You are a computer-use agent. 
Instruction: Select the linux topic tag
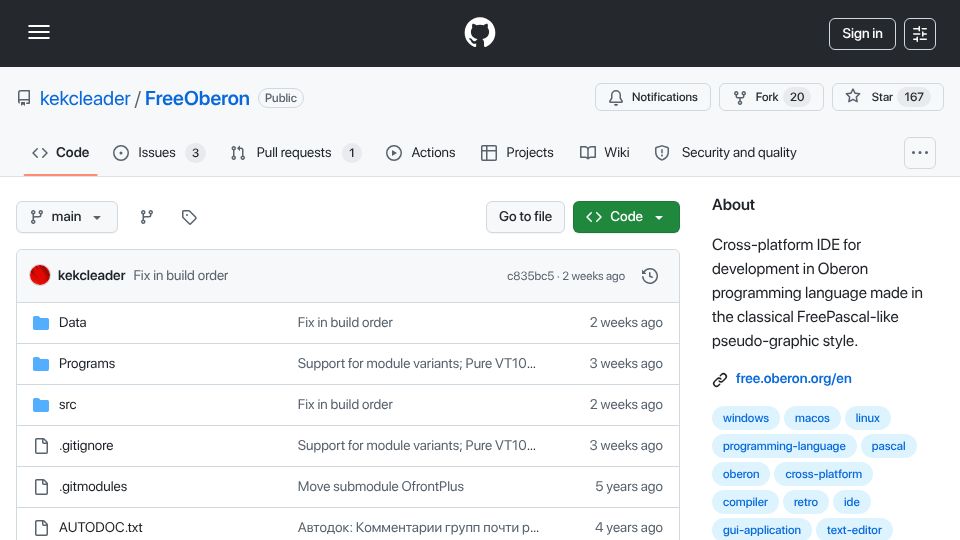point(867,418)
